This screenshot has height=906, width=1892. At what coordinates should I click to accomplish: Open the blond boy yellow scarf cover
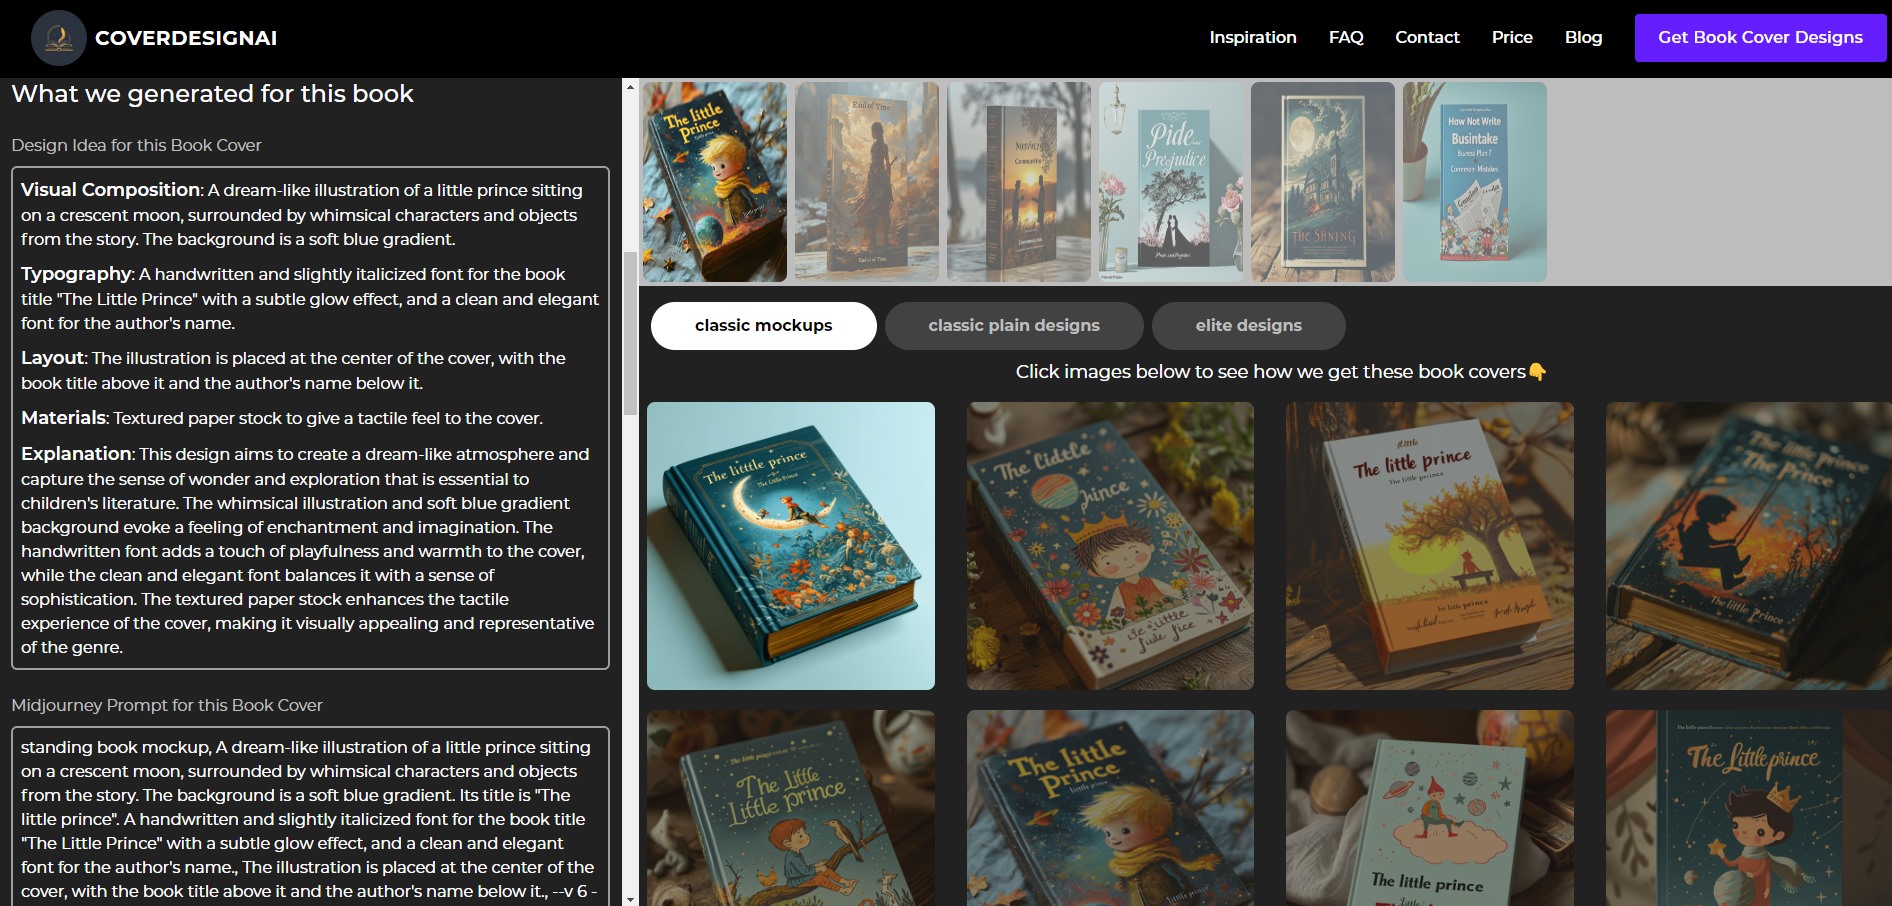coord(1110,808)
